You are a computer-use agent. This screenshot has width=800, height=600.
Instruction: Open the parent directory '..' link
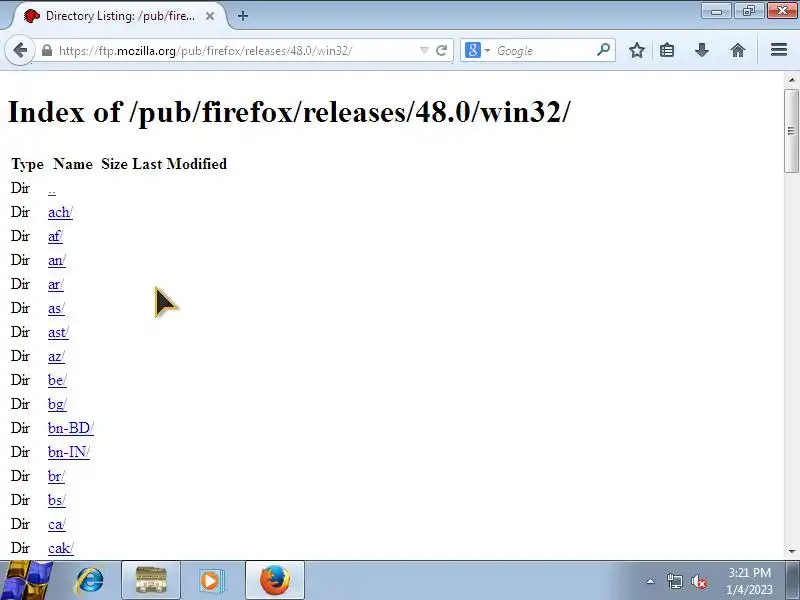[x=52, y=188]
